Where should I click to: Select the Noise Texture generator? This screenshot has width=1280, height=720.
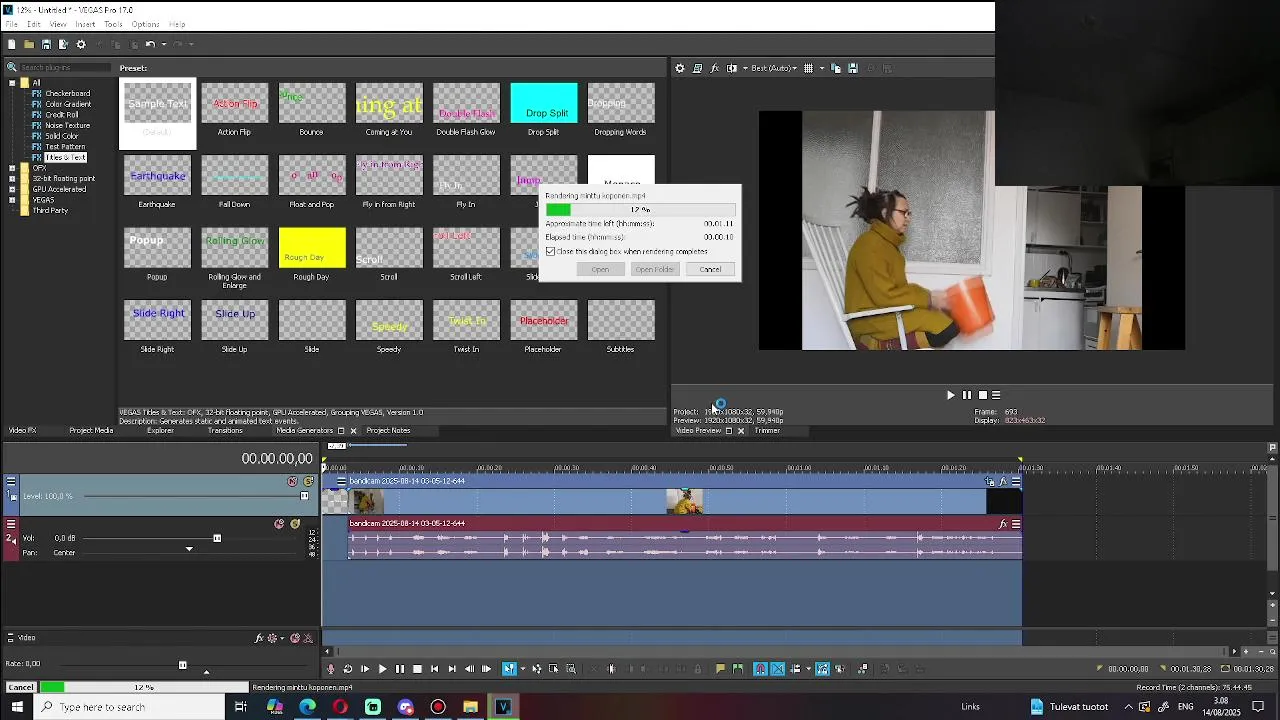[67, 126]
